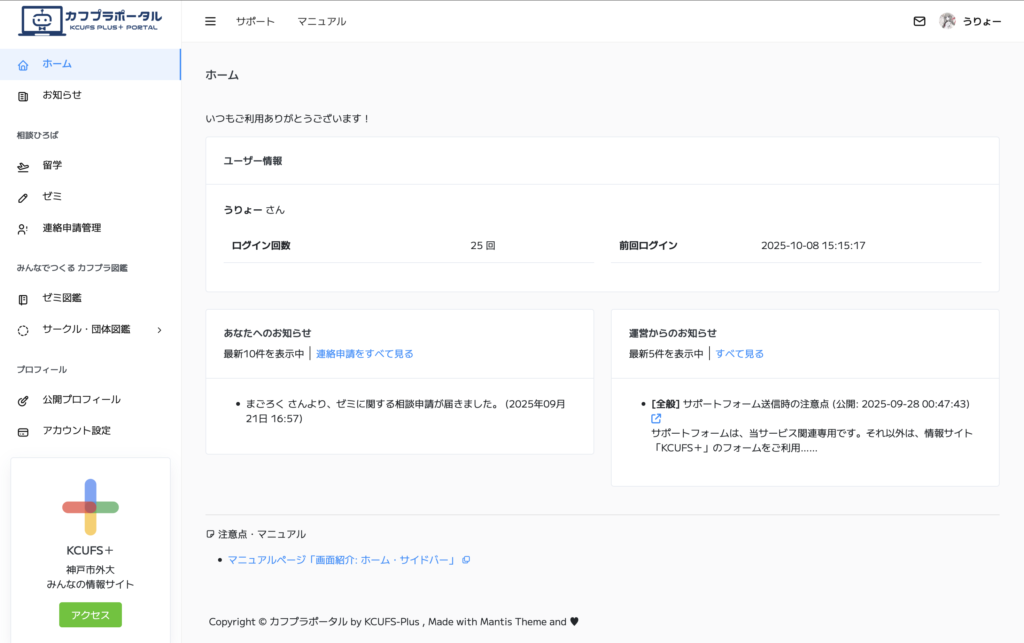Image resolution: width=1024 pixels, height=643 pixels.
Task: Open the サポート menu item
Action: [255, 21]
